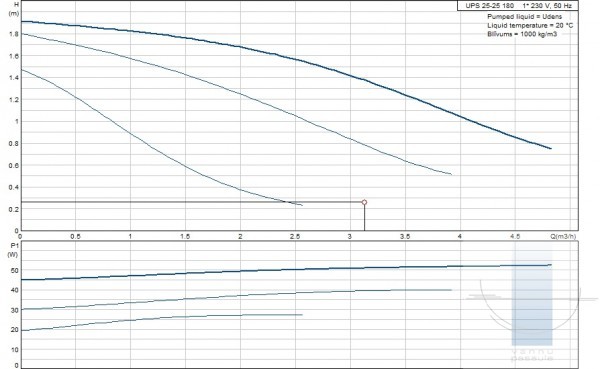Screen dimensions: 600x369
Task: Click the Liquid temperature = 20 °C text
Action: [530, 25]
